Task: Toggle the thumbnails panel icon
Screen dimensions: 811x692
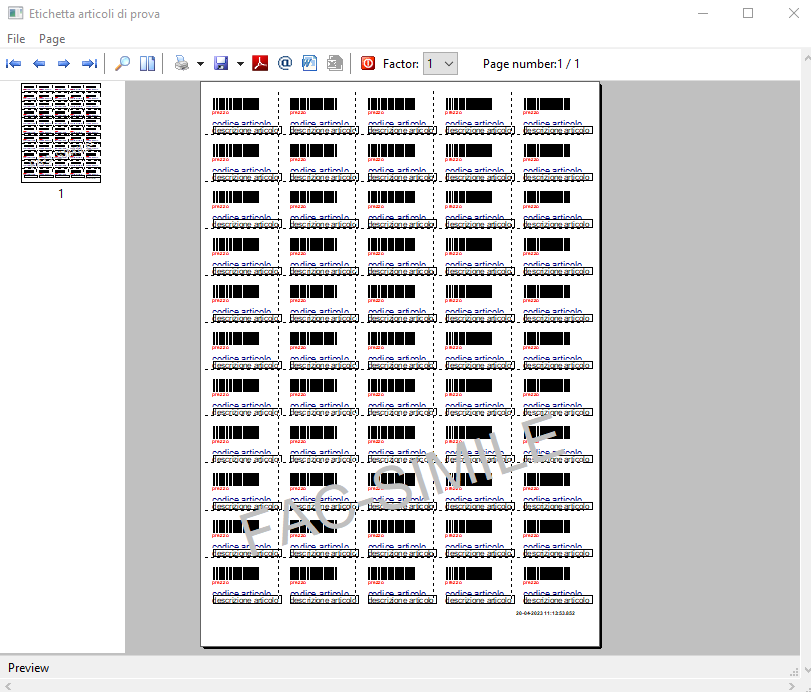Action: [147, 64]
